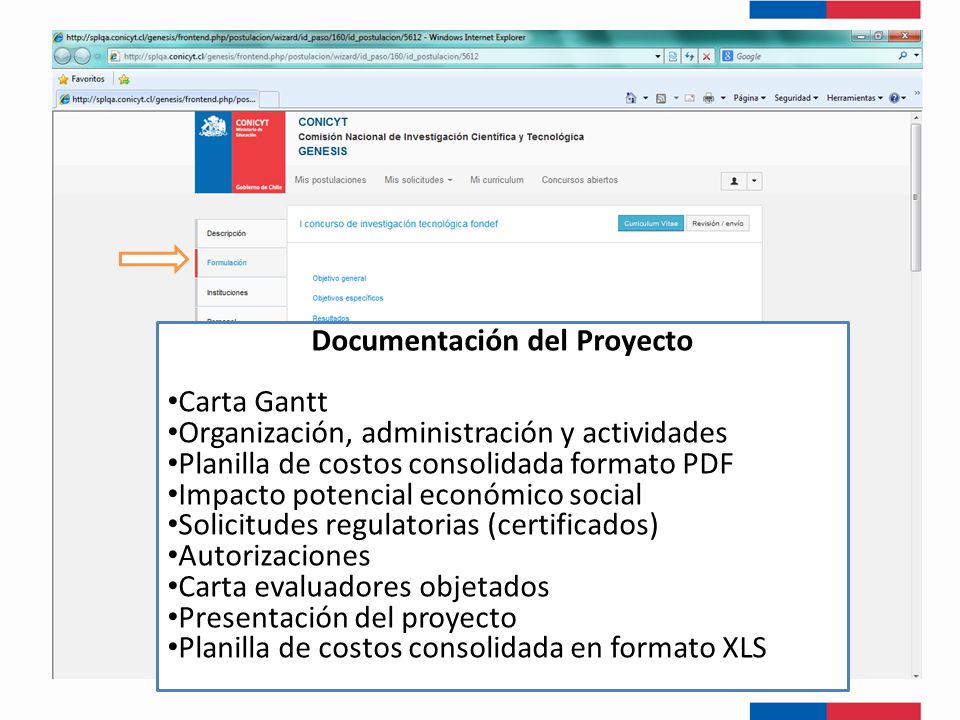Image resolution: width=960 pixels, height=720 pixels.
Task: Go back with the browser Back arrow
Action: click(62, 56)
